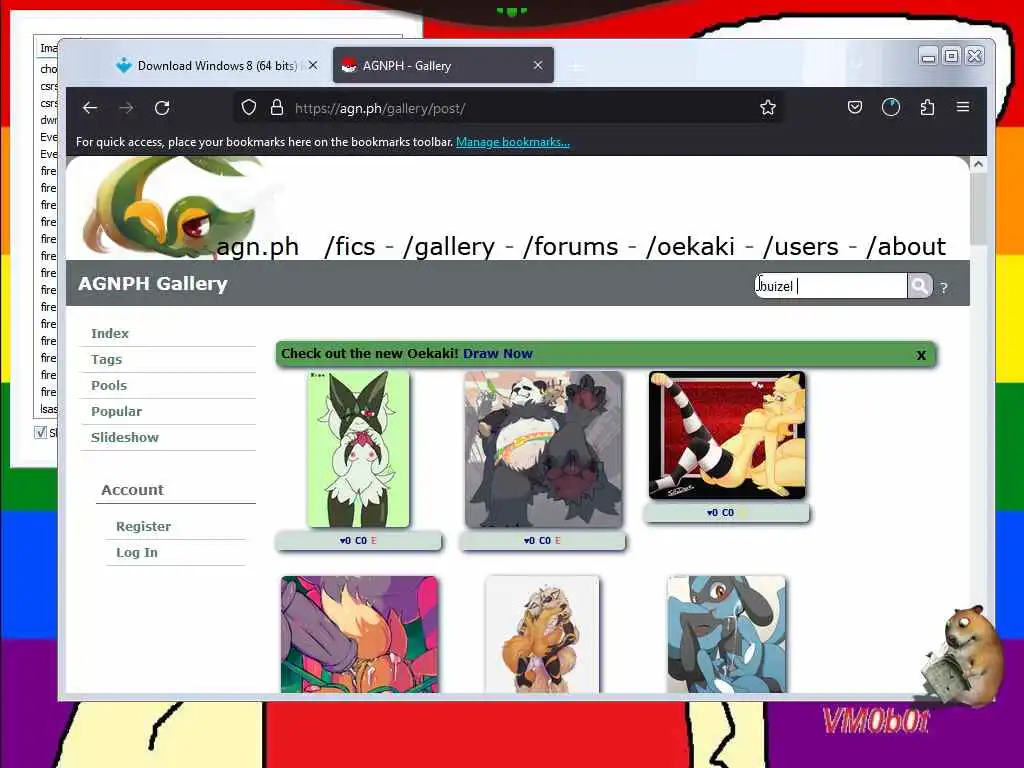Click the agn.ph home text link
1024x768 pixels.
[257, 247]
